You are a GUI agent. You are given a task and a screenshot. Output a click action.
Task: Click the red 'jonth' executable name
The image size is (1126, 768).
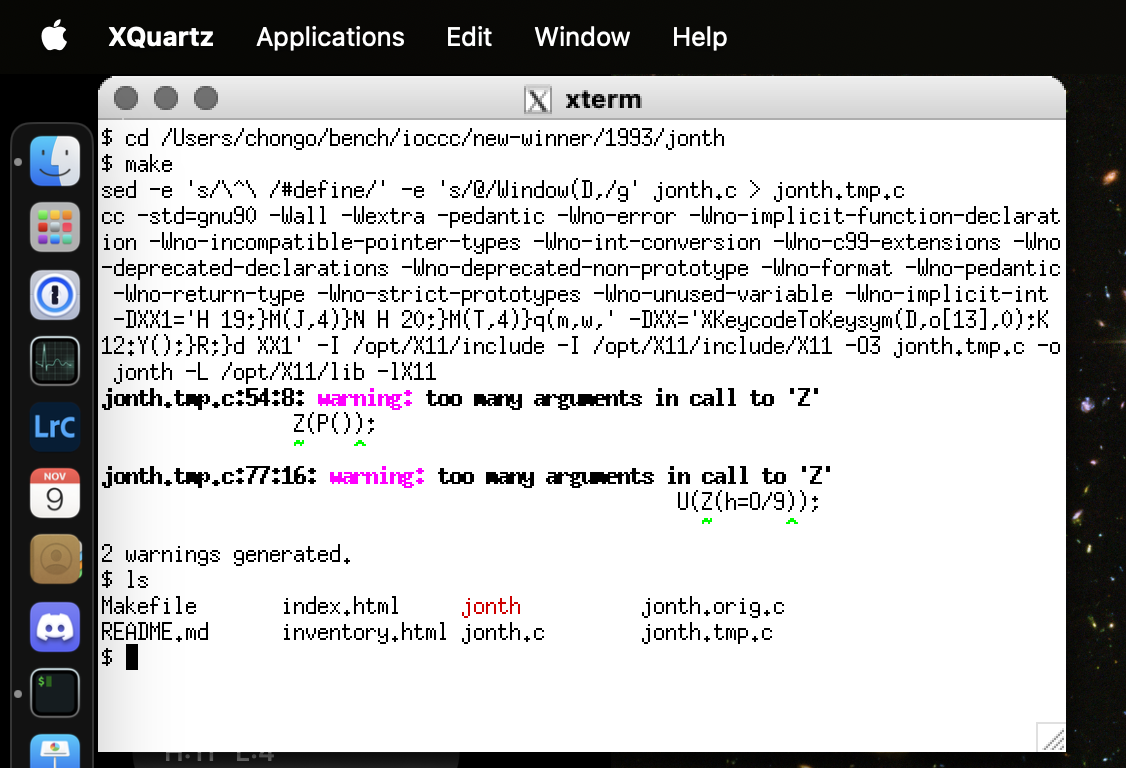pyautogui.click(x=491, y=606)
